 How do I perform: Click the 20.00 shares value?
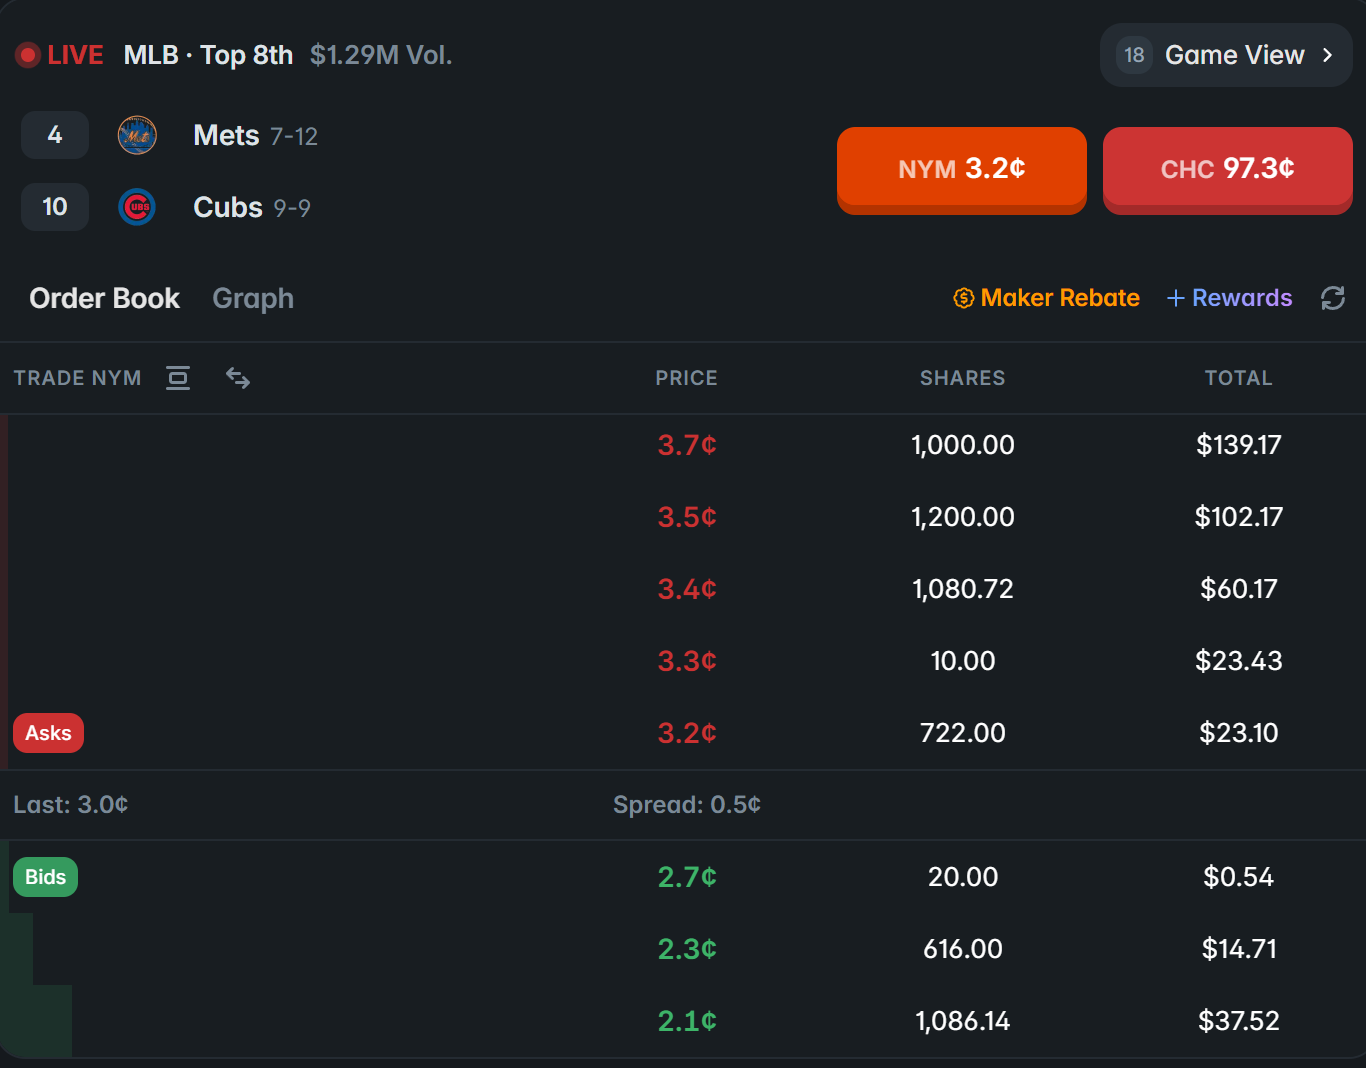click(963, 877)
